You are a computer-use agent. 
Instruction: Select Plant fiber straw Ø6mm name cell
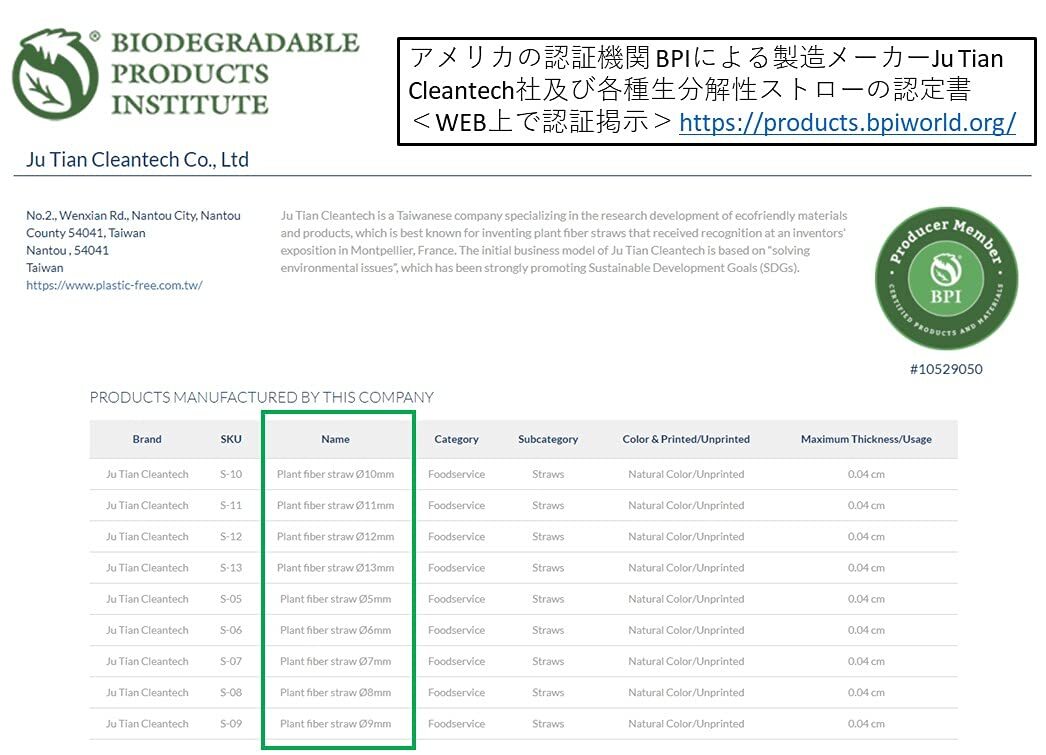click(336, 630)
